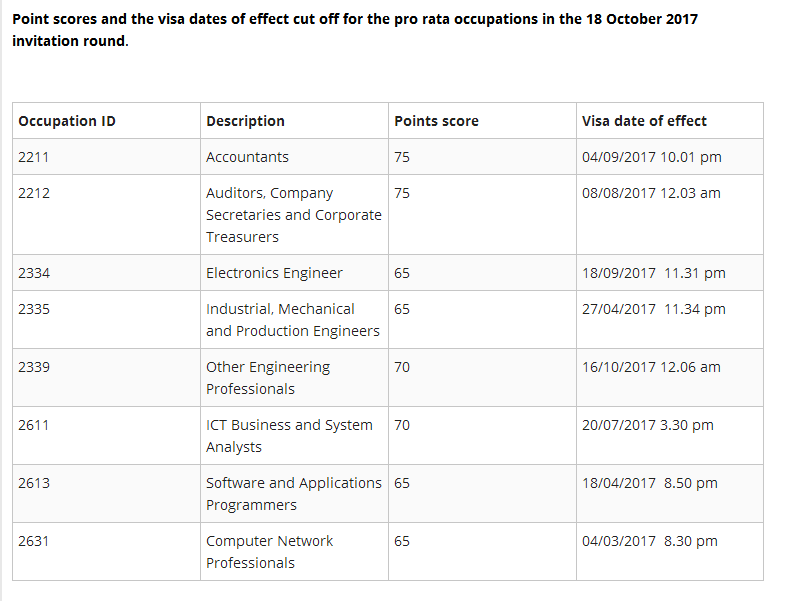Click the Visa date of effect header
The image size is (785, 601).
644,121
